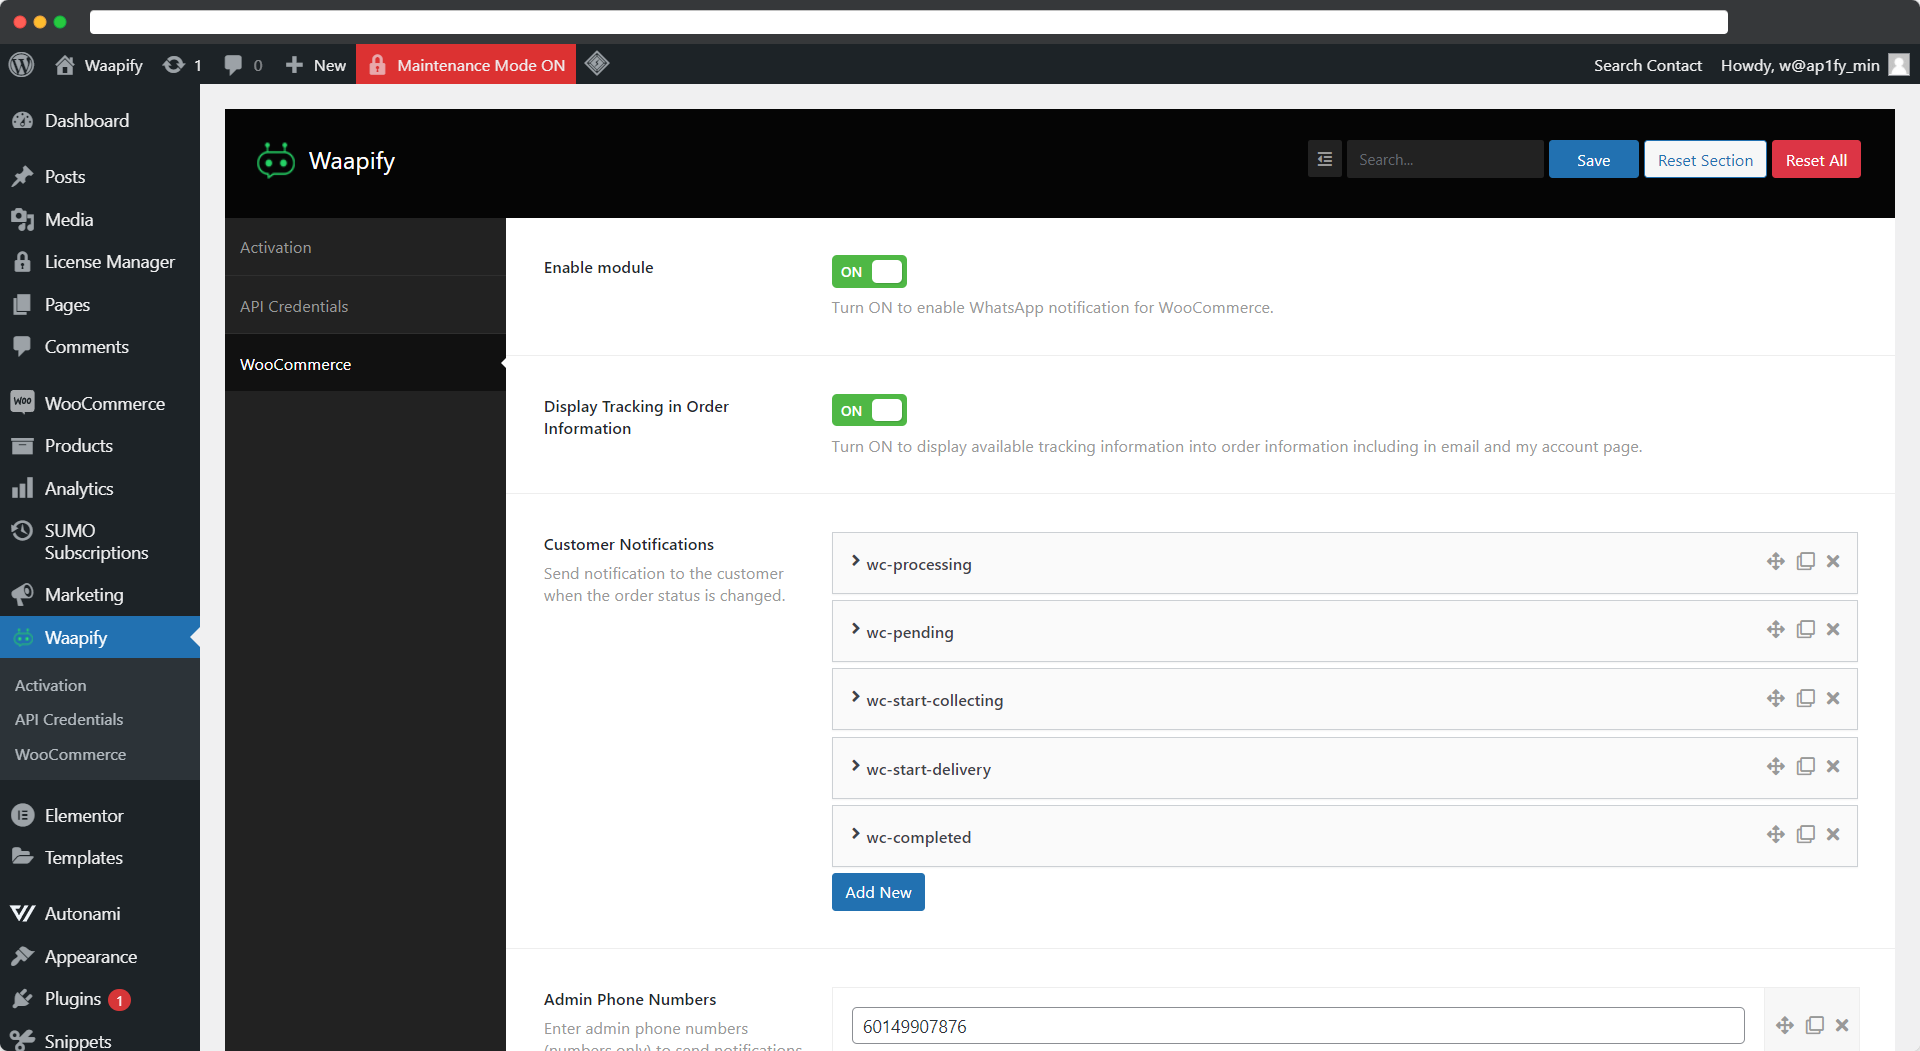The image size is (1920, 1051).
Task: Click the Save button
Action: [1593, 160]
